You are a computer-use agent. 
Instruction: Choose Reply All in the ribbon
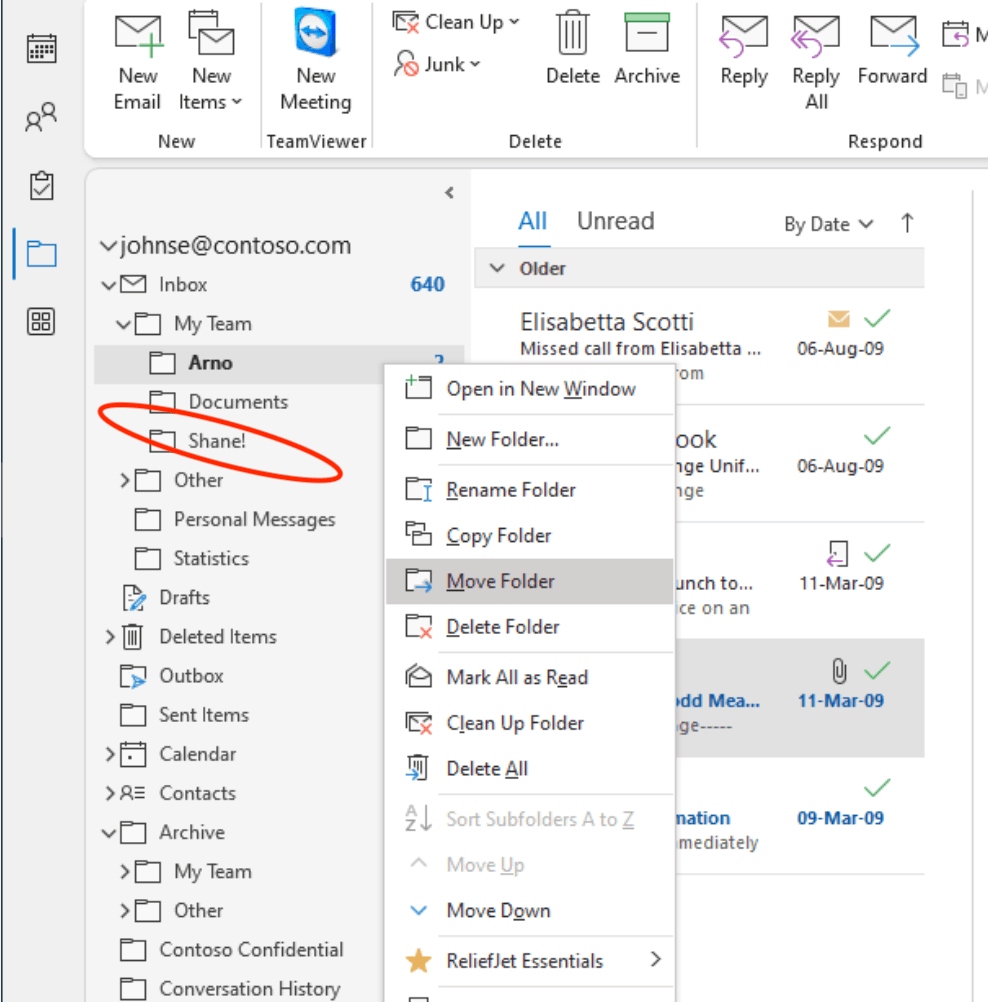pos(816,62)
